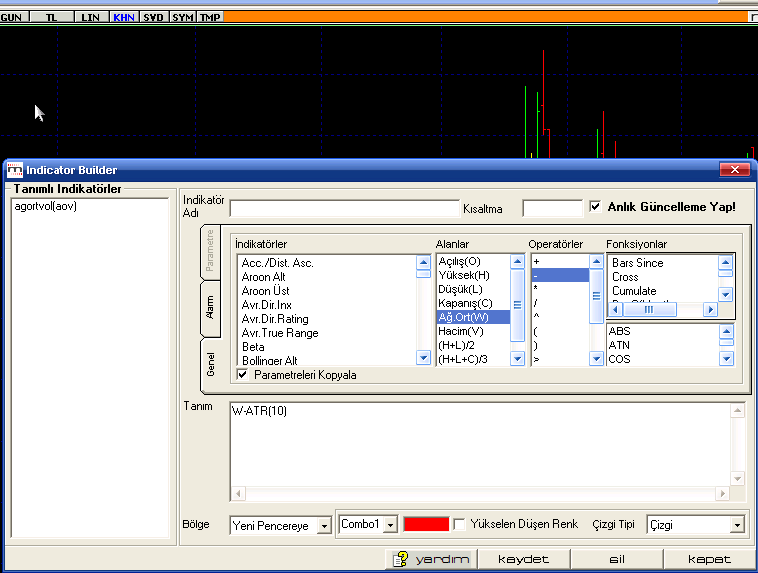The height and width of the screenshot is (573, 758).
Task: Select the TMP tab in top bar
Action: click(210, 17)
